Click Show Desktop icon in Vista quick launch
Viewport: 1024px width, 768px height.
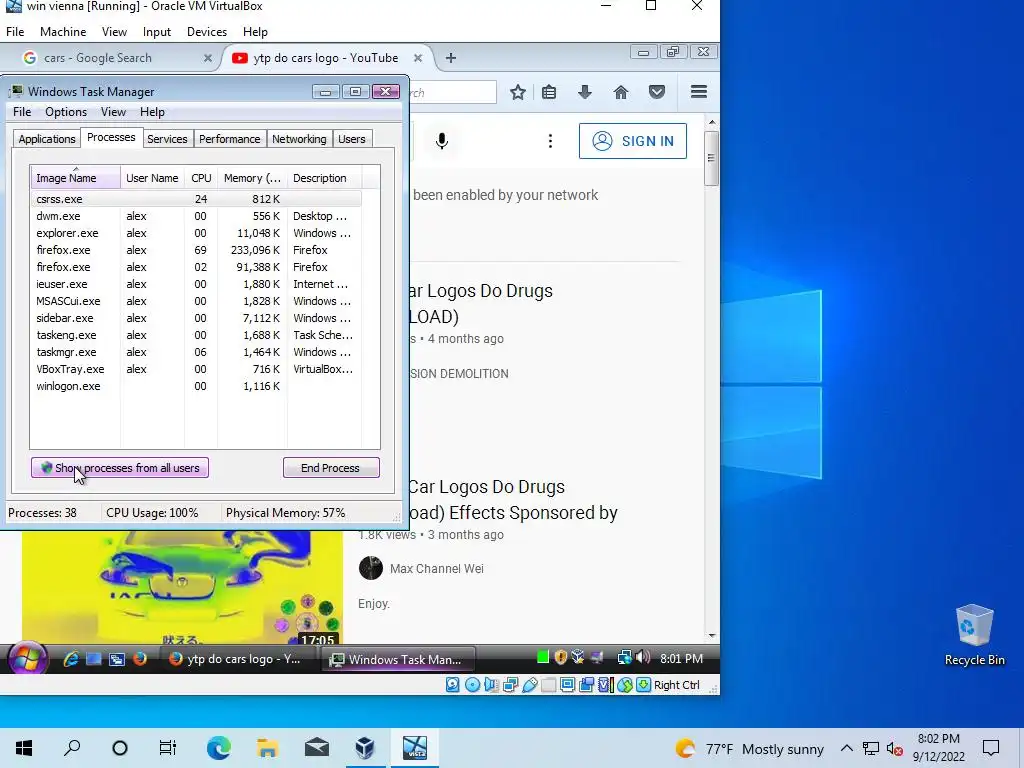point(94,659)
